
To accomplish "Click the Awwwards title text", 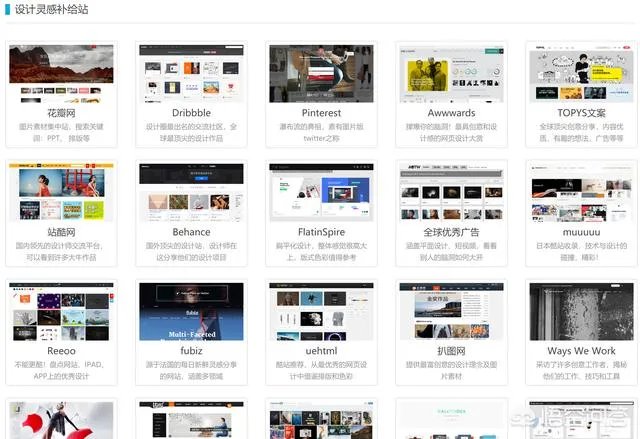I will 450,113.
